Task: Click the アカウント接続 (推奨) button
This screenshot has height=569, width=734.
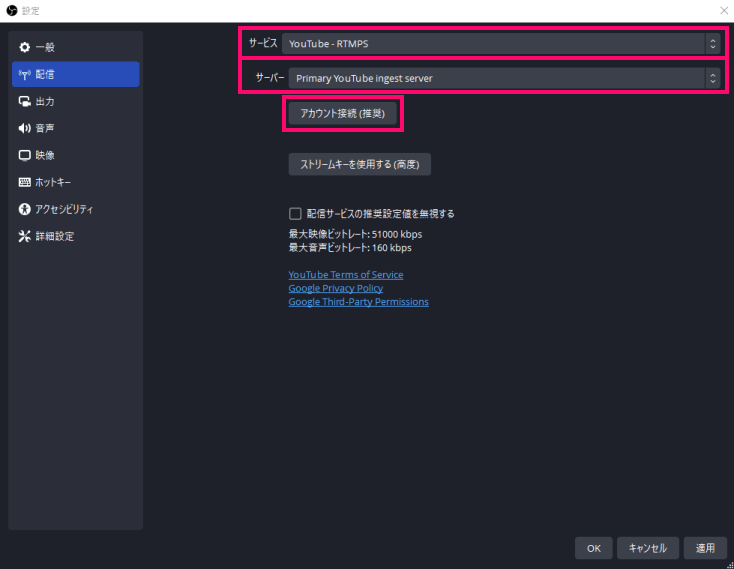Action: click(343, 113)
